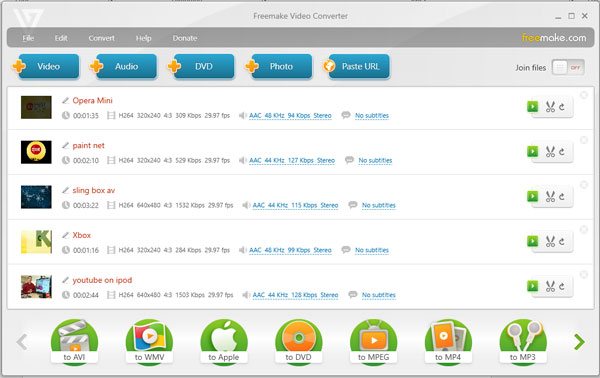Convert to MP4 format
This screenshot has width=600, height=378.
pyautogui.click(x=448, y=341)
